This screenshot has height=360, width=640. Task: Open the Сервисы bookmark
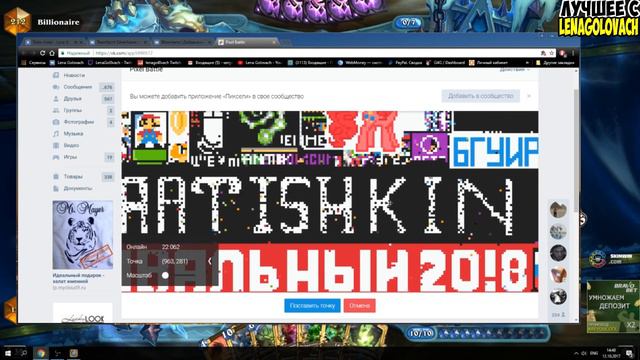coord(34,63)
